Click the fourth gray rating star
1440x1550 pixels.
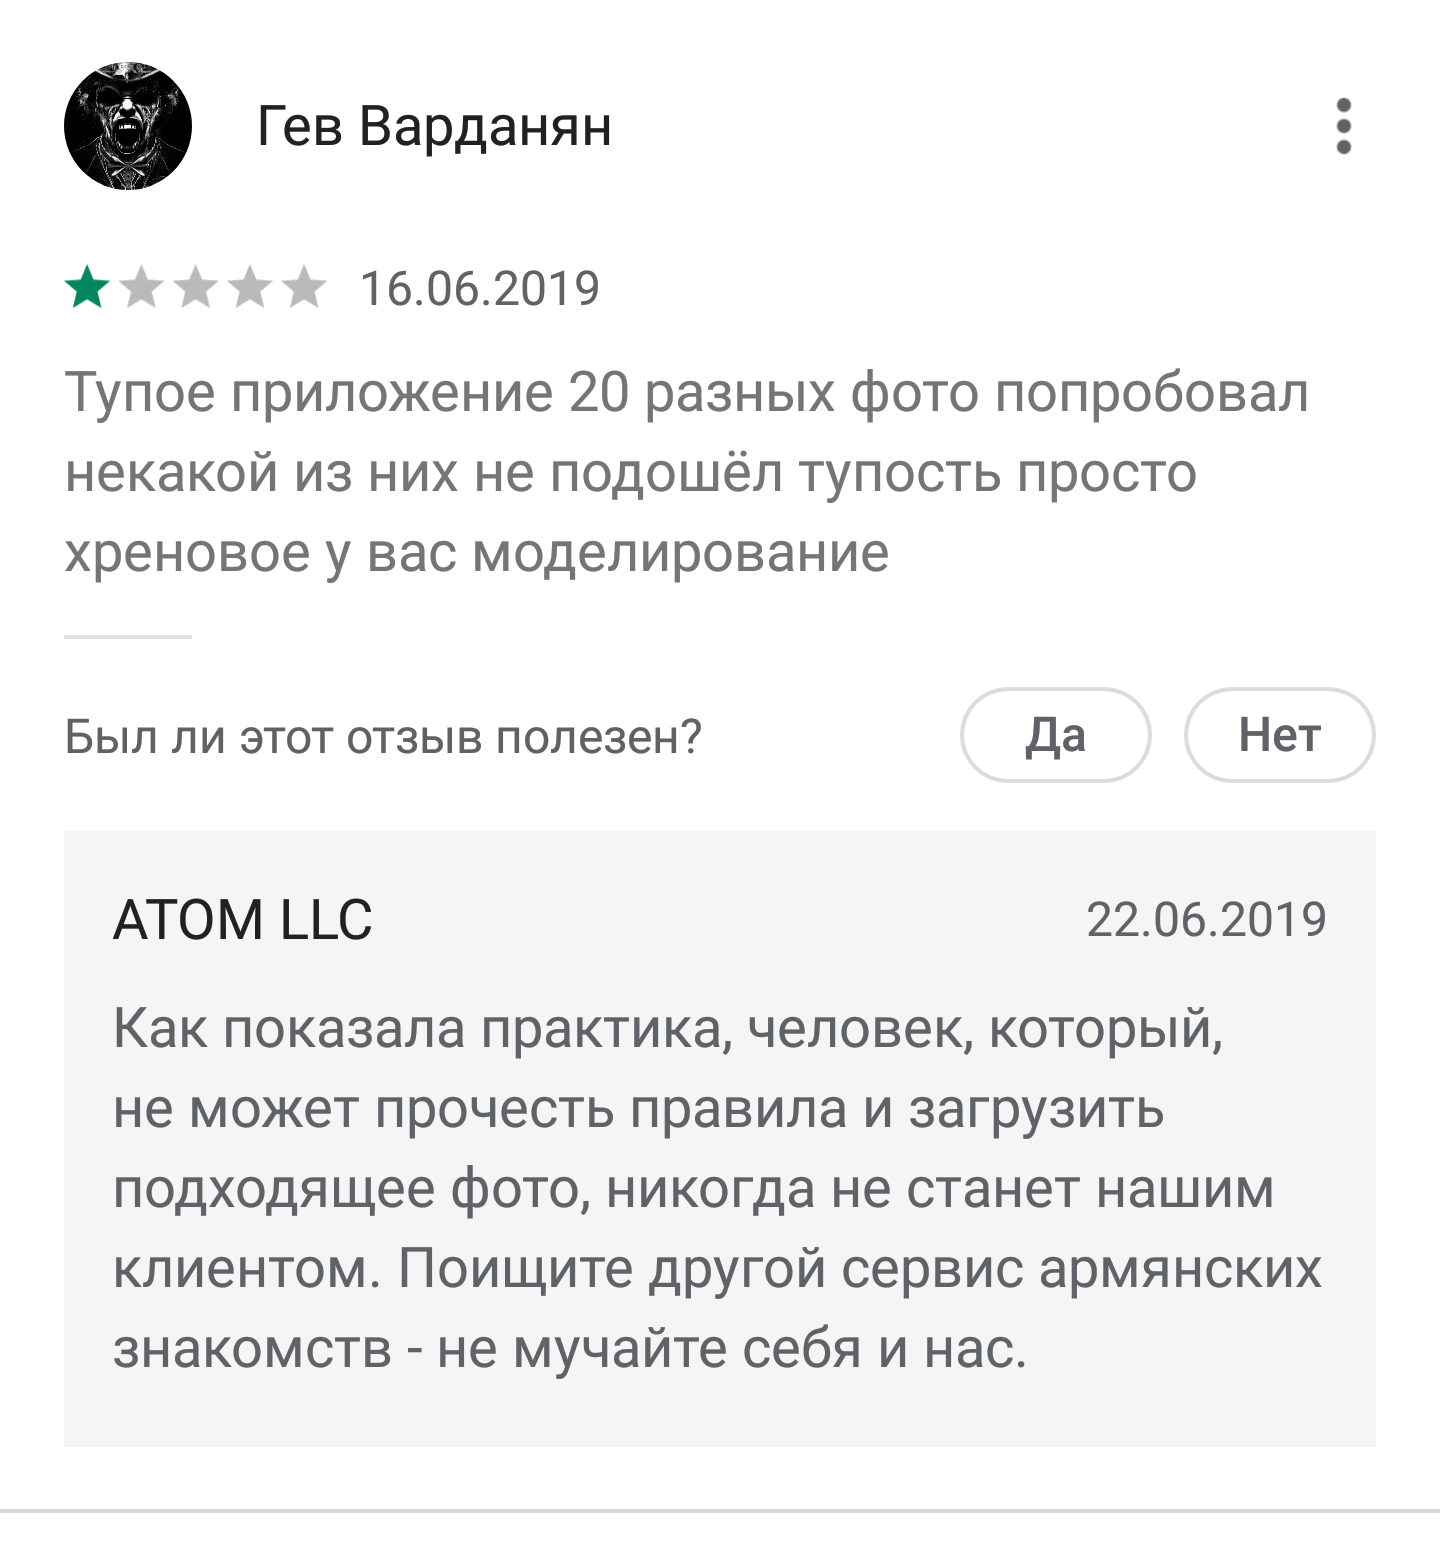pos(250,288)
